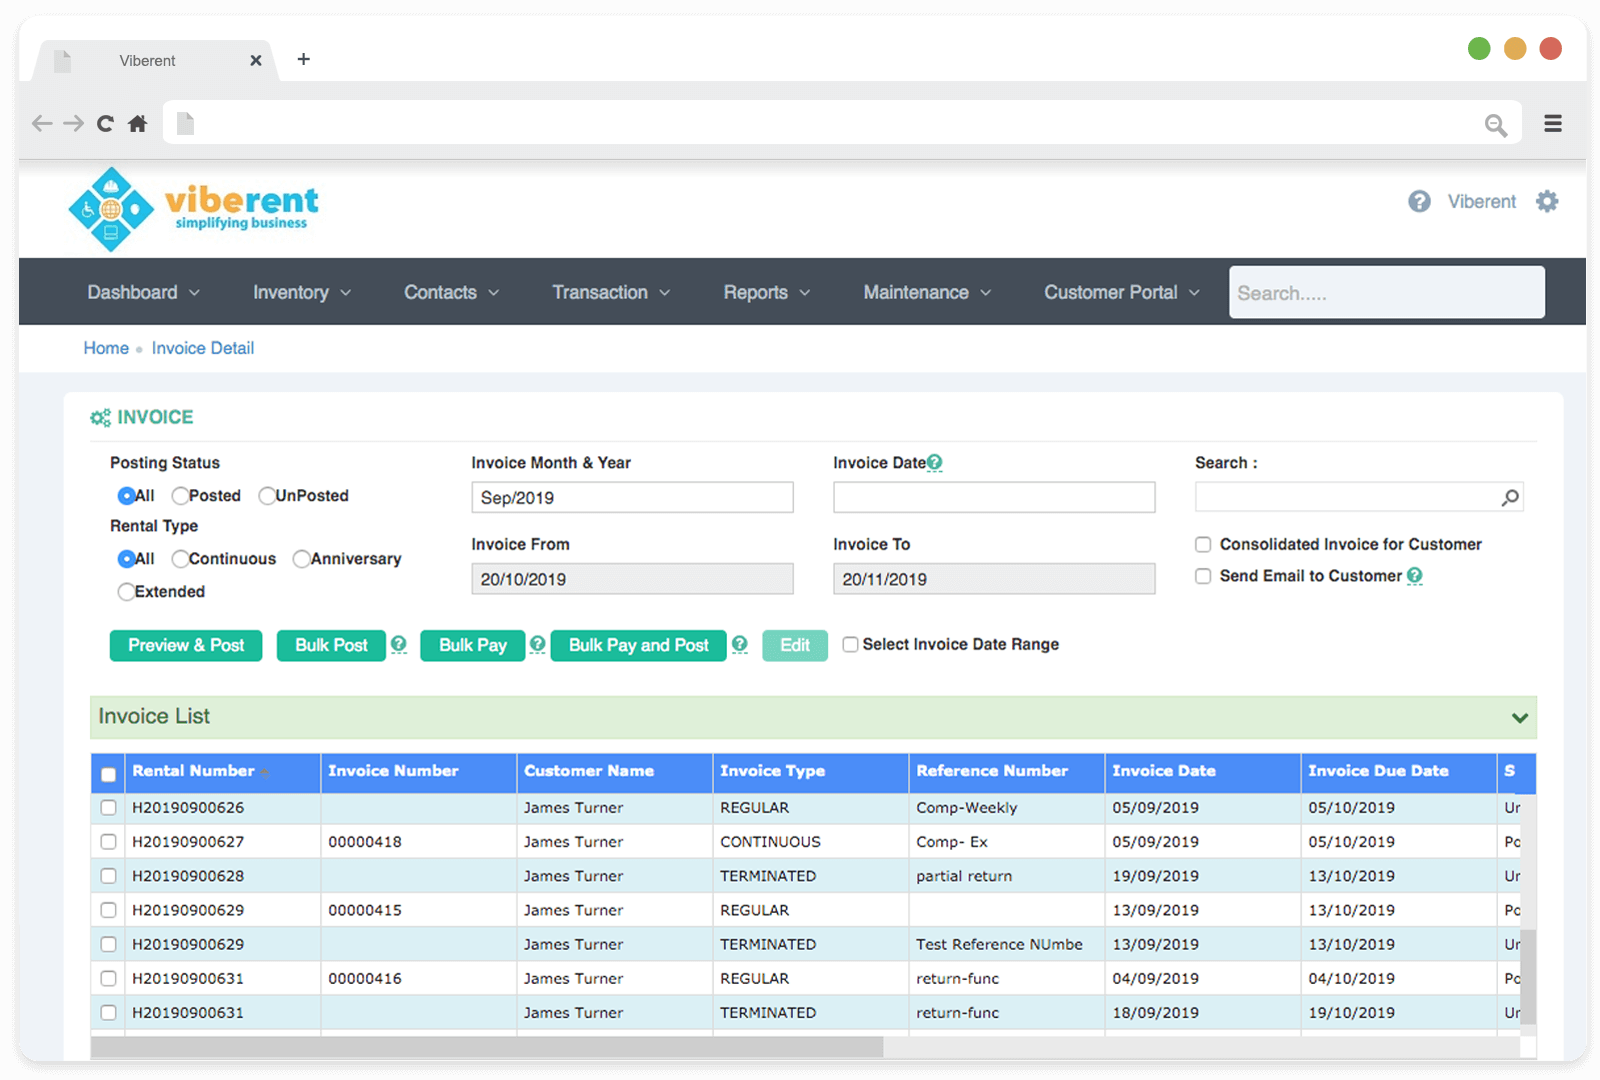
Task: Click the Preview & Post button
Action: pyautogui.click(x=186, y=646)
